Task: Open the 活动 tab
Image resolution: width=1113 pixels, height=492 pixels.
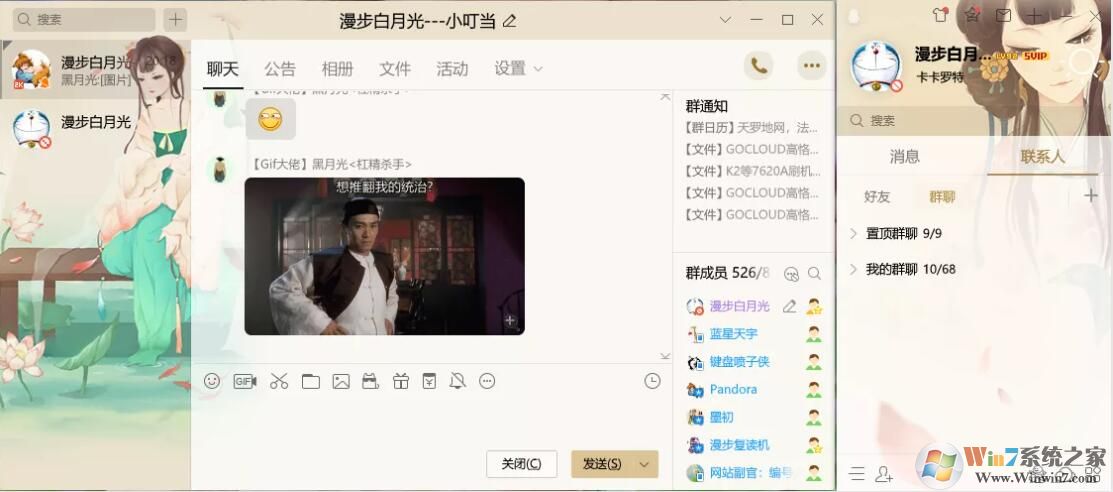Action: (x=452, y=69)
